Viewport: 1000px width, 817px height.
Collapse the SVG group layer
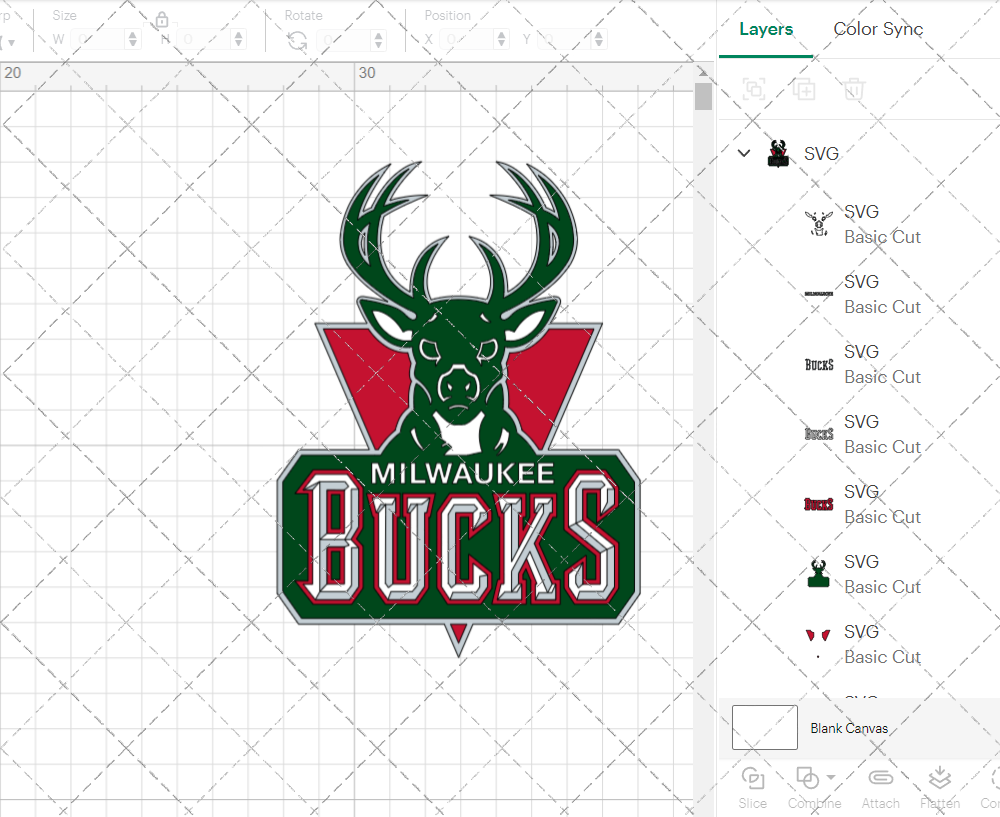pyautogui.click(x=744, y=153)
